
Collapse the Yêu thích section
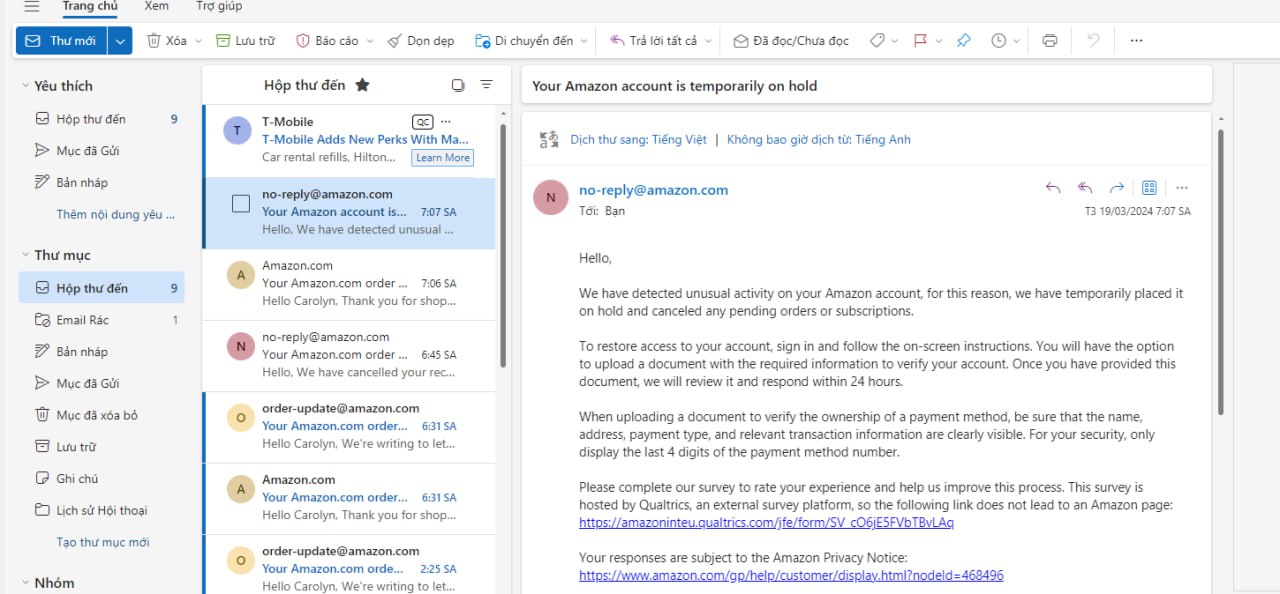[25, 86]
